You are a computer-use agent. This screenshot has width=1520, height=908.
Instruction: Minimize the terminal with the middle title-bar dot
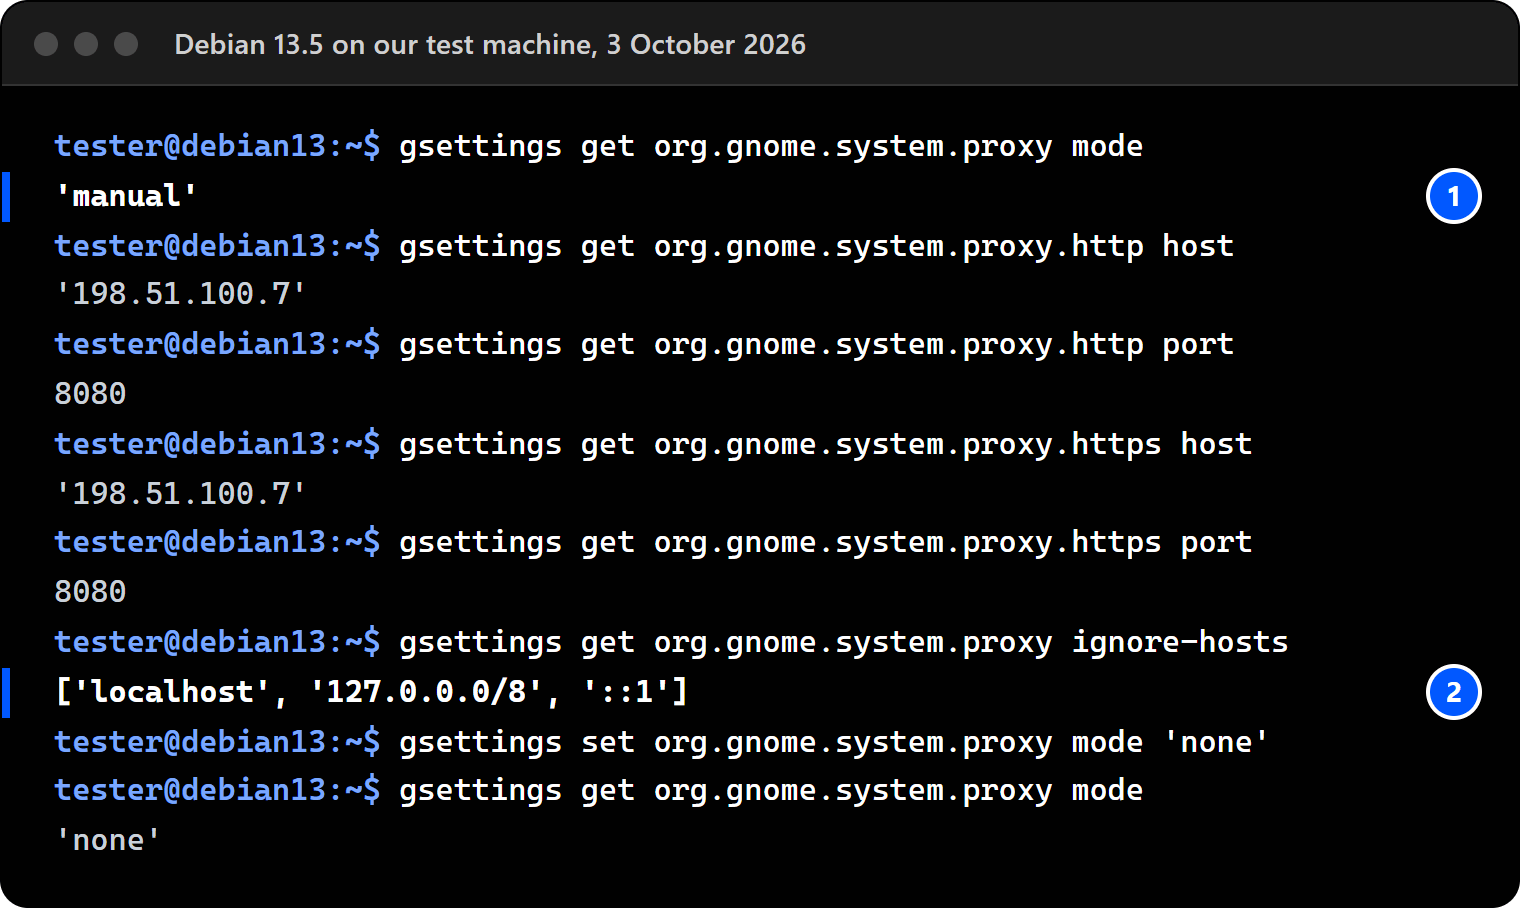86,44
